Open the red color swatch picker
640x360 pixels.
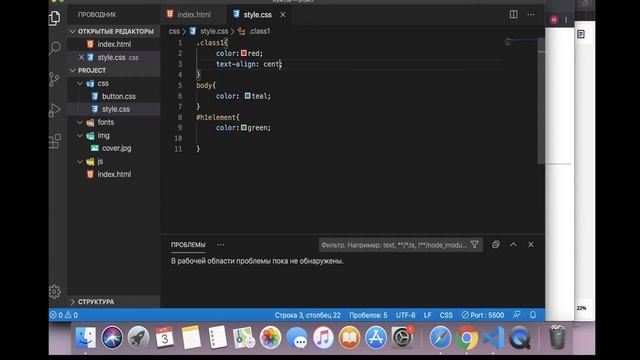click(244, 53)
